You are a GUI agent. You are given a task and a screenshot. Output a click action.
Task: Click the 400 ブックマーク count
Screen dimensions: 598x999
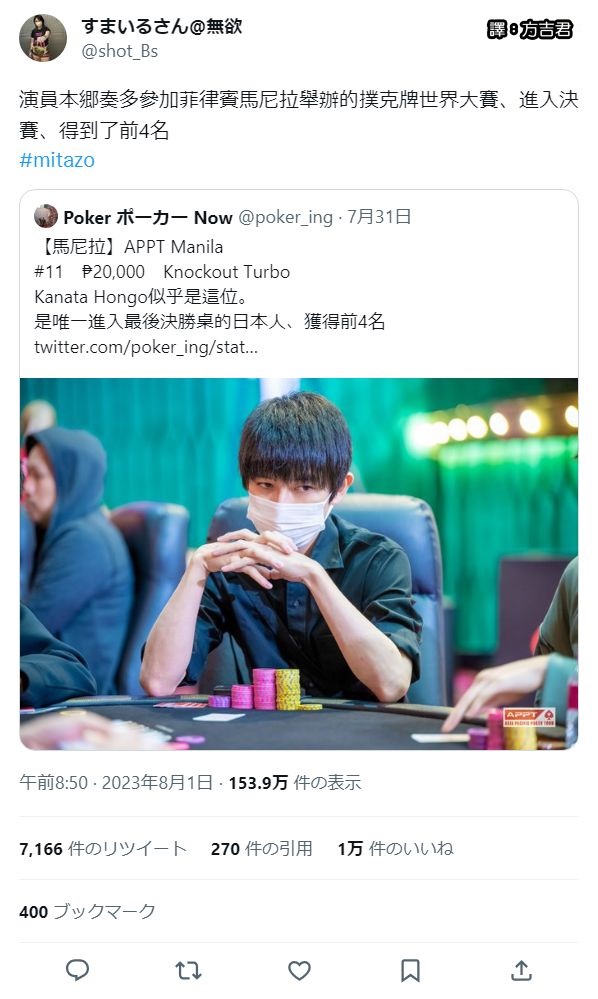click(x=87, y=912)
